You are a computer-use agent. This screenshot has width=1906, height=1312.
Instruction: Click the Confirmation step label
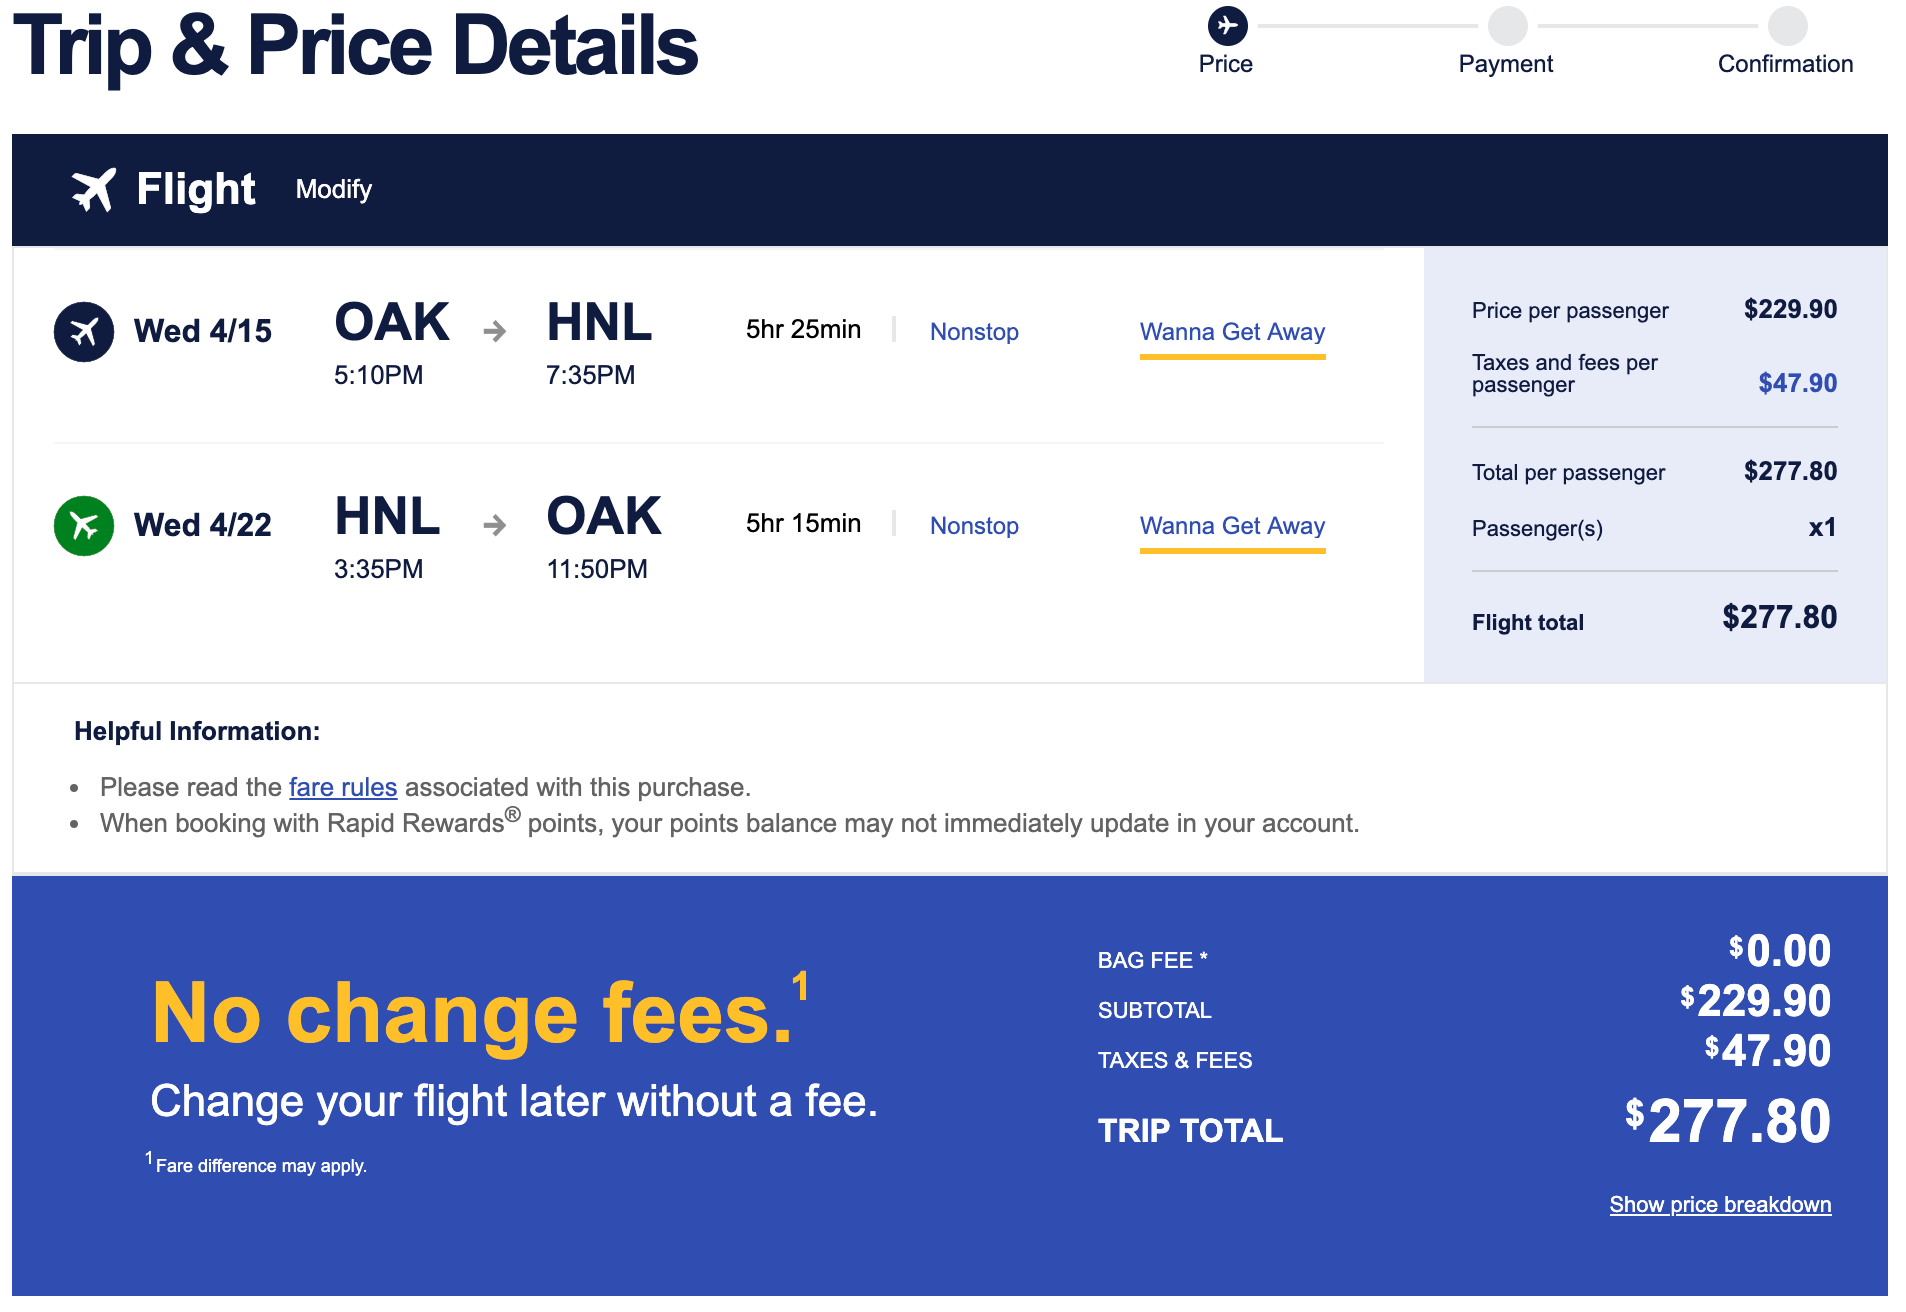click(1785, 64)
